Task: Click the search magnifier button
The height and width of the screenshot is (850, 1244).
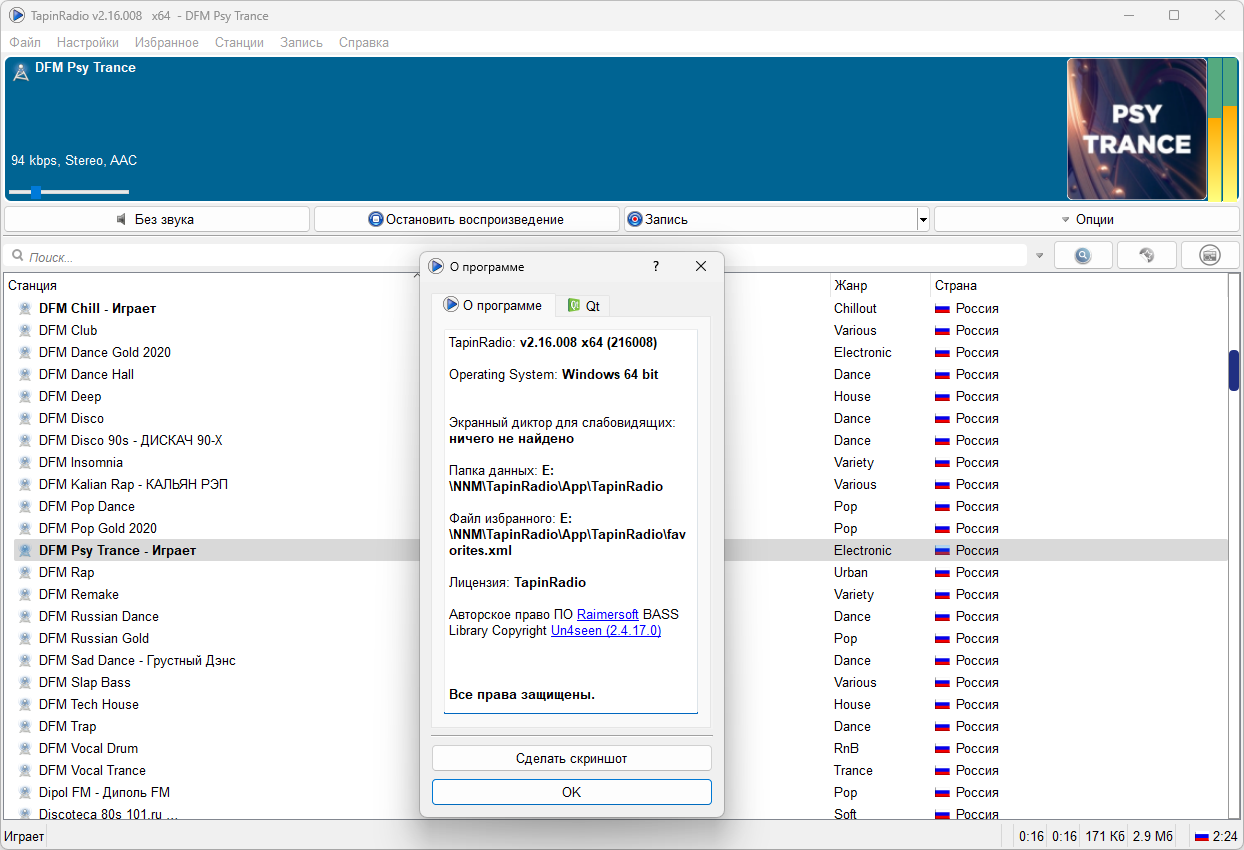Action: (1082, 256)
